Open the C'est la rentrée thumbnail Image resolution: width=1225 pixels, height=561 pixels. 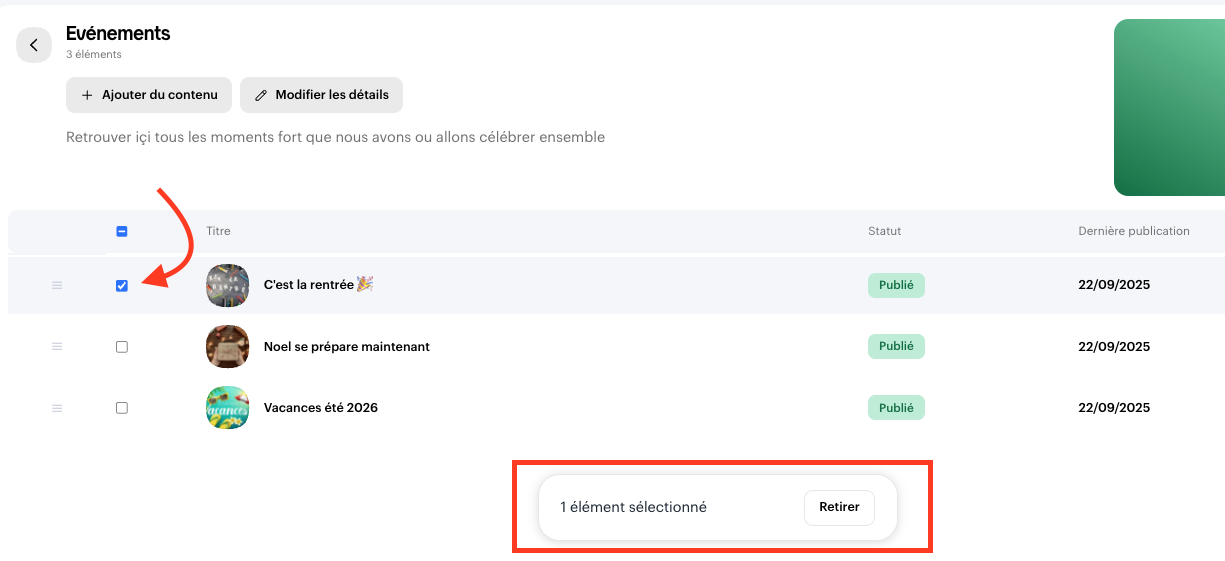[227, 285]
